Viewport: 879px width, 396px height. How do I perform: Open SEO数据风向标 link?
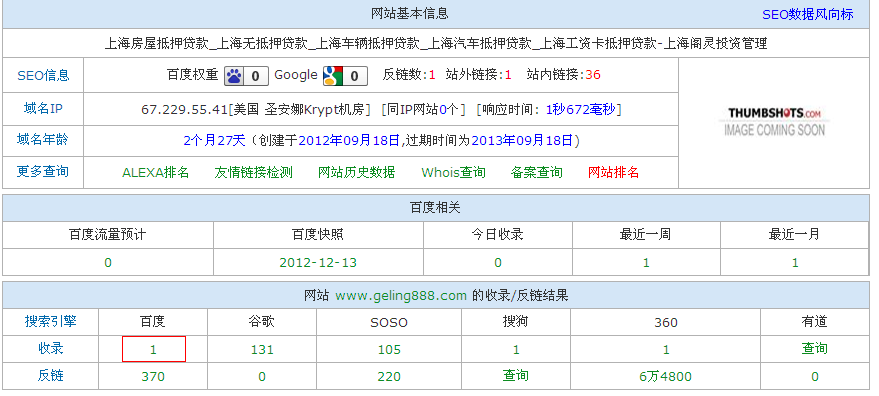pos(807,15)
